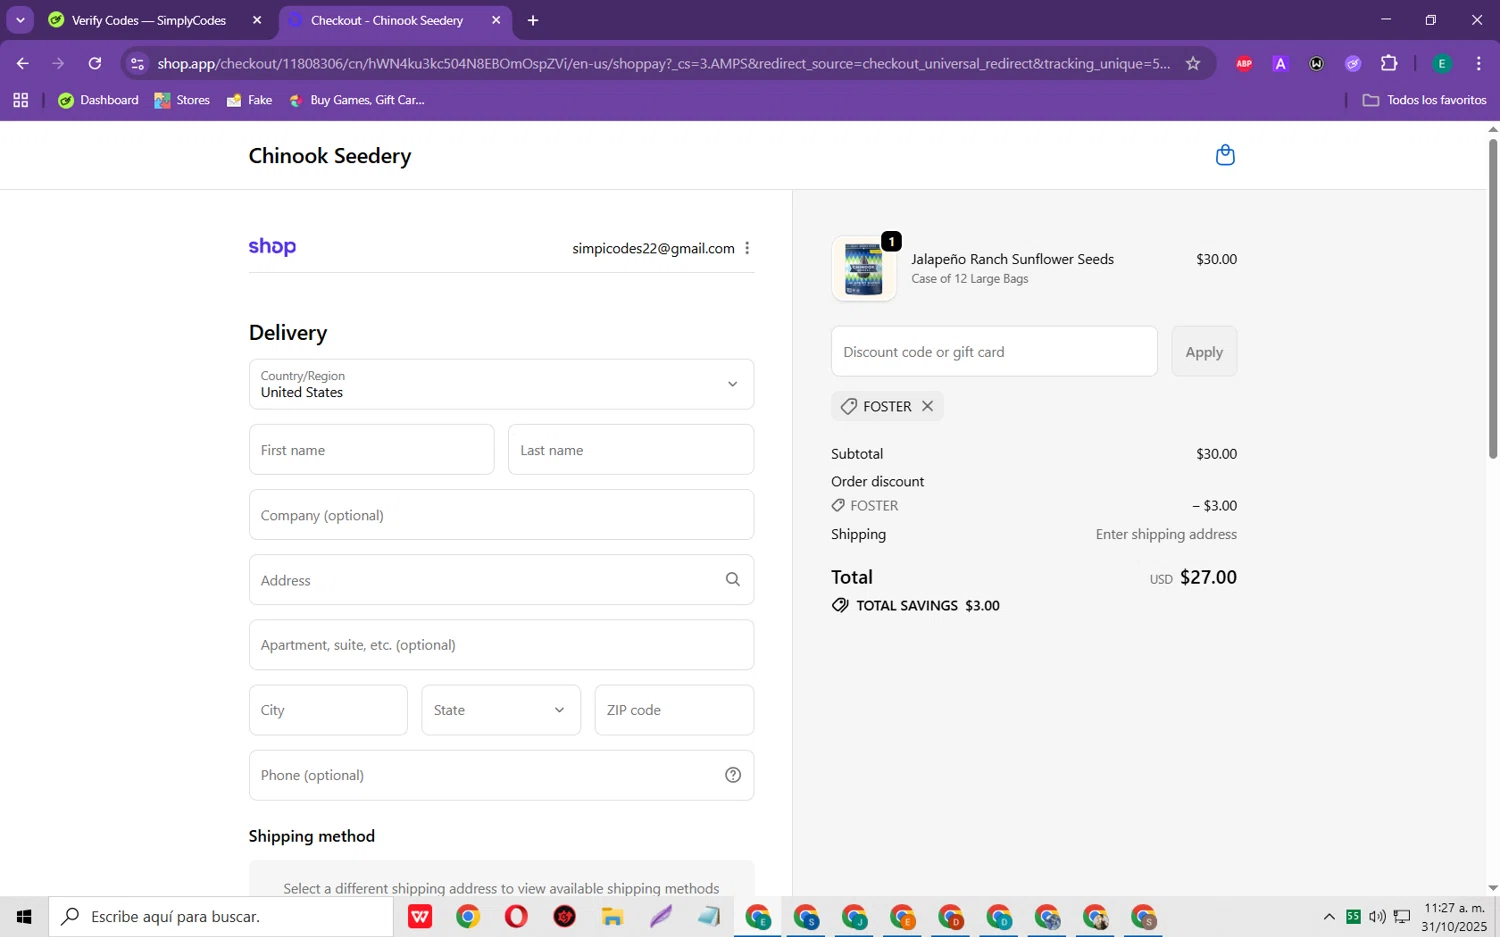The height and width of the screenshot is (937, 1500).
Task: Open the Windows Start menu
Action: (24, 916)
